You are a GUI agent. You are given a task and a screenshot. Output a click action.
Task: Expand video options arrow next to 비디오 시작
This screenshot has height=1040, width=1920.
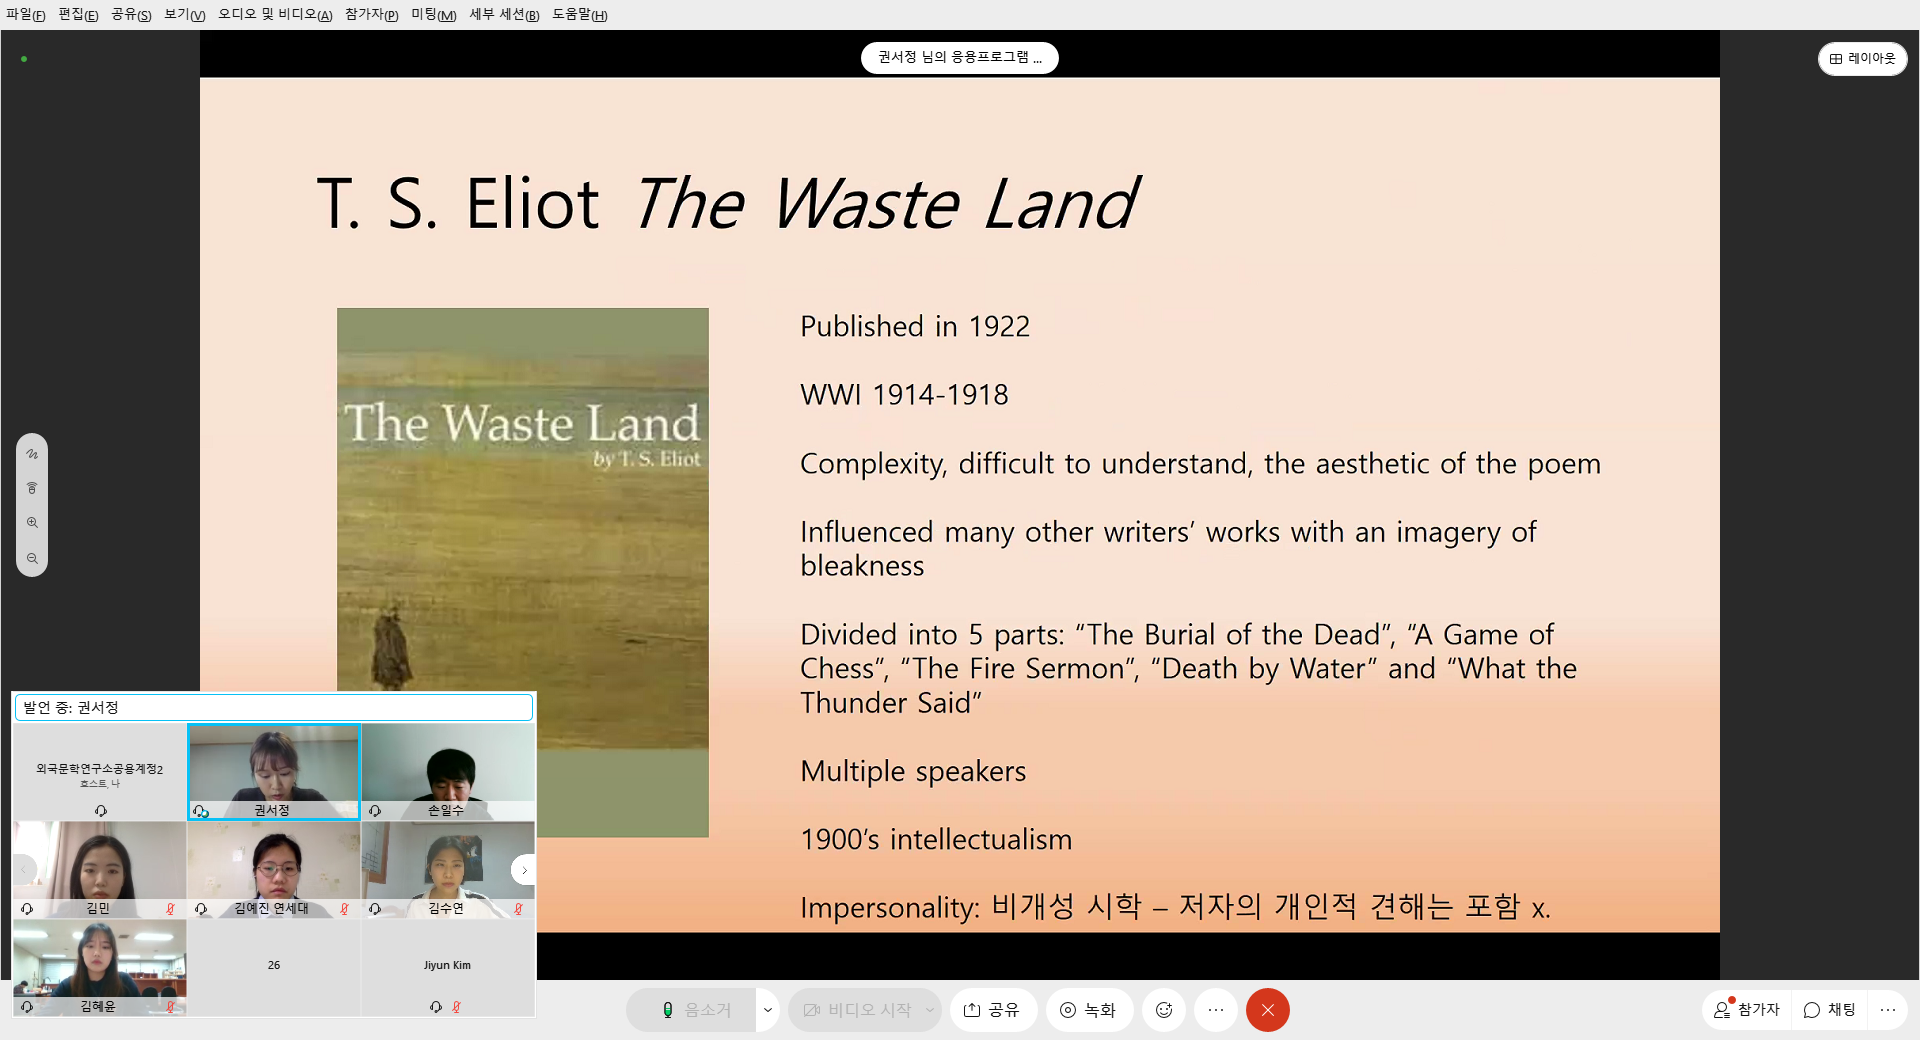point(929,1010)
